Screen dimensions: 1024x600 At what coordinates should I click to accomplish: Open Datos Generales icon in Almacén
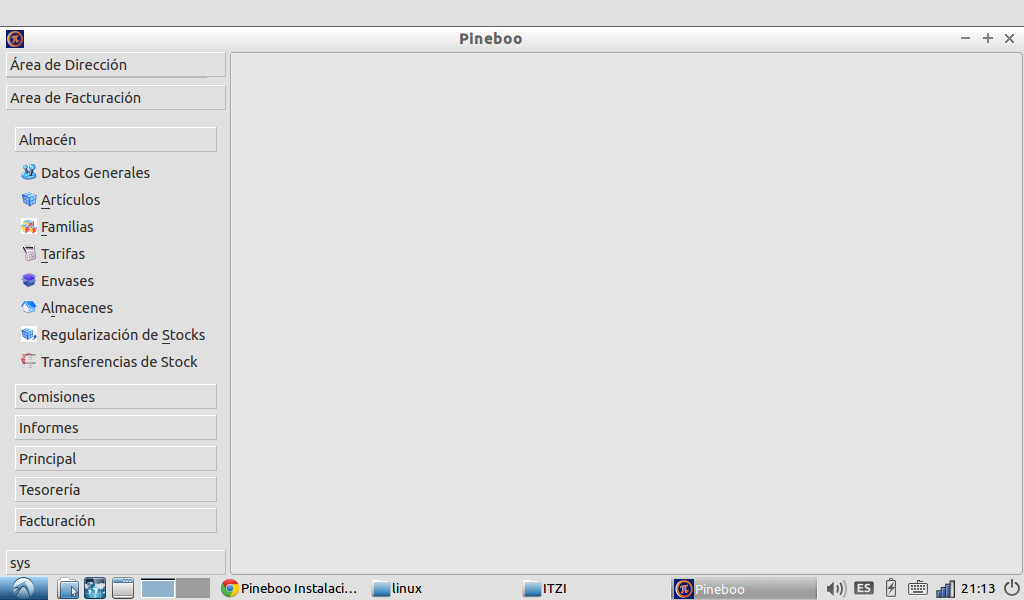(28, 172)
